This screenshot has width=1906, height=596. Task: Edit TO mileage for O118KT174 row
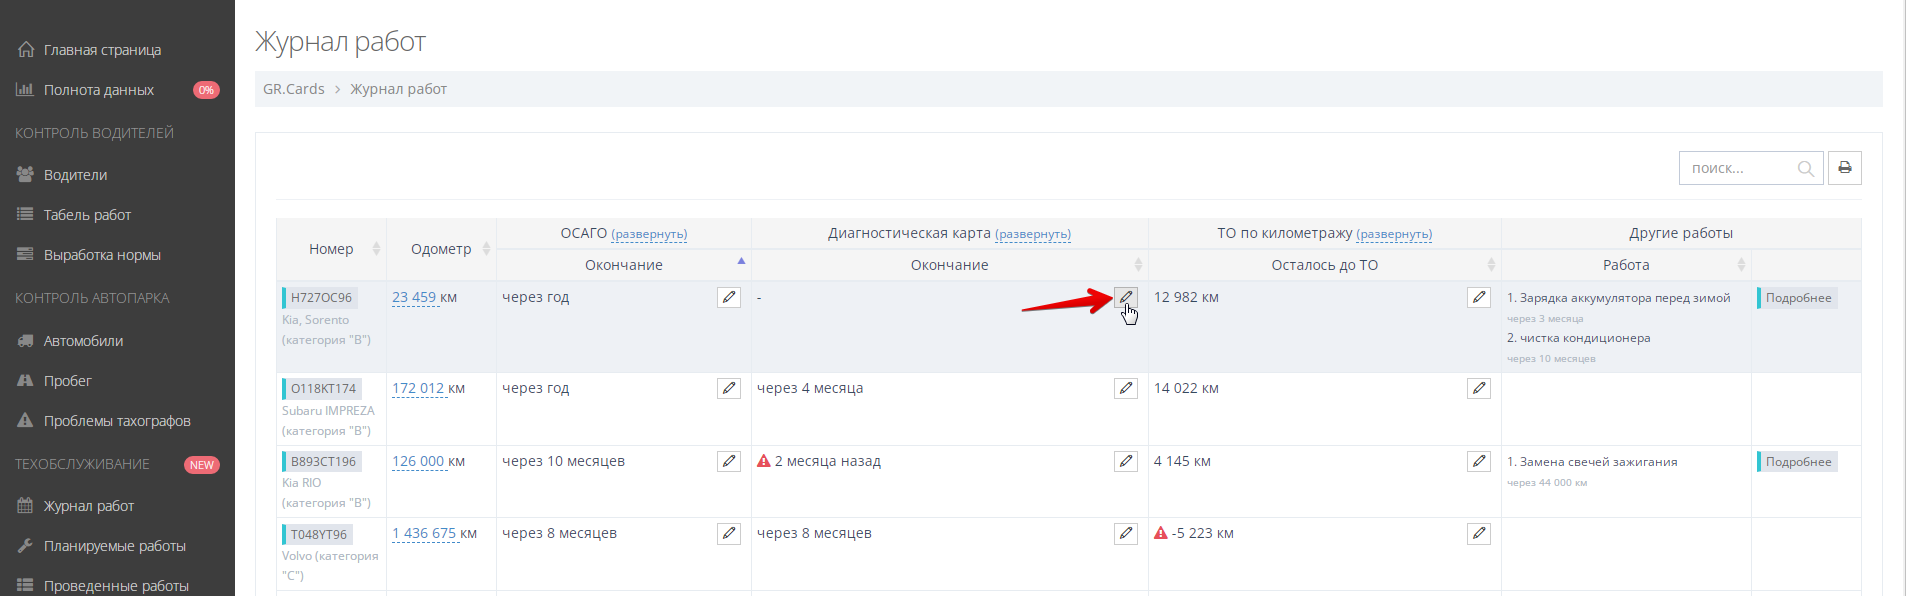1478,388
